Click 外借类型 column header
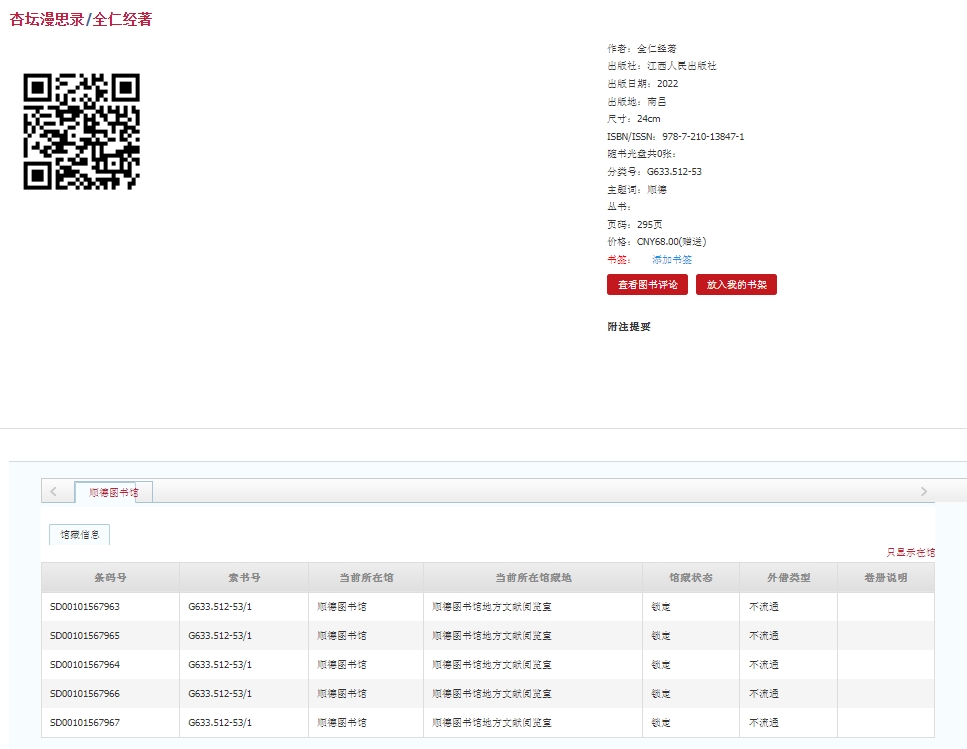 [789, 578]
